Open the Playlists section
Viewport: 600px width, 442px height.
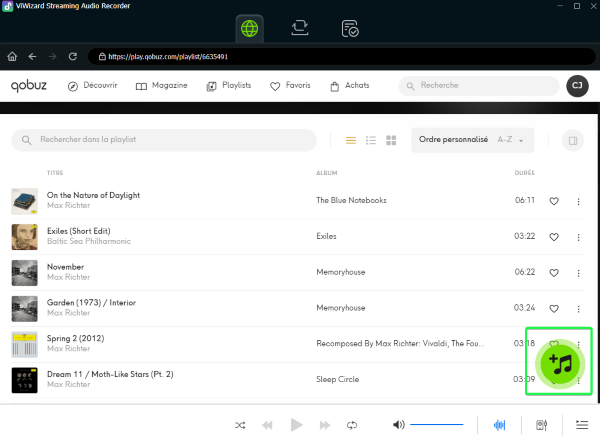(229, 86)
